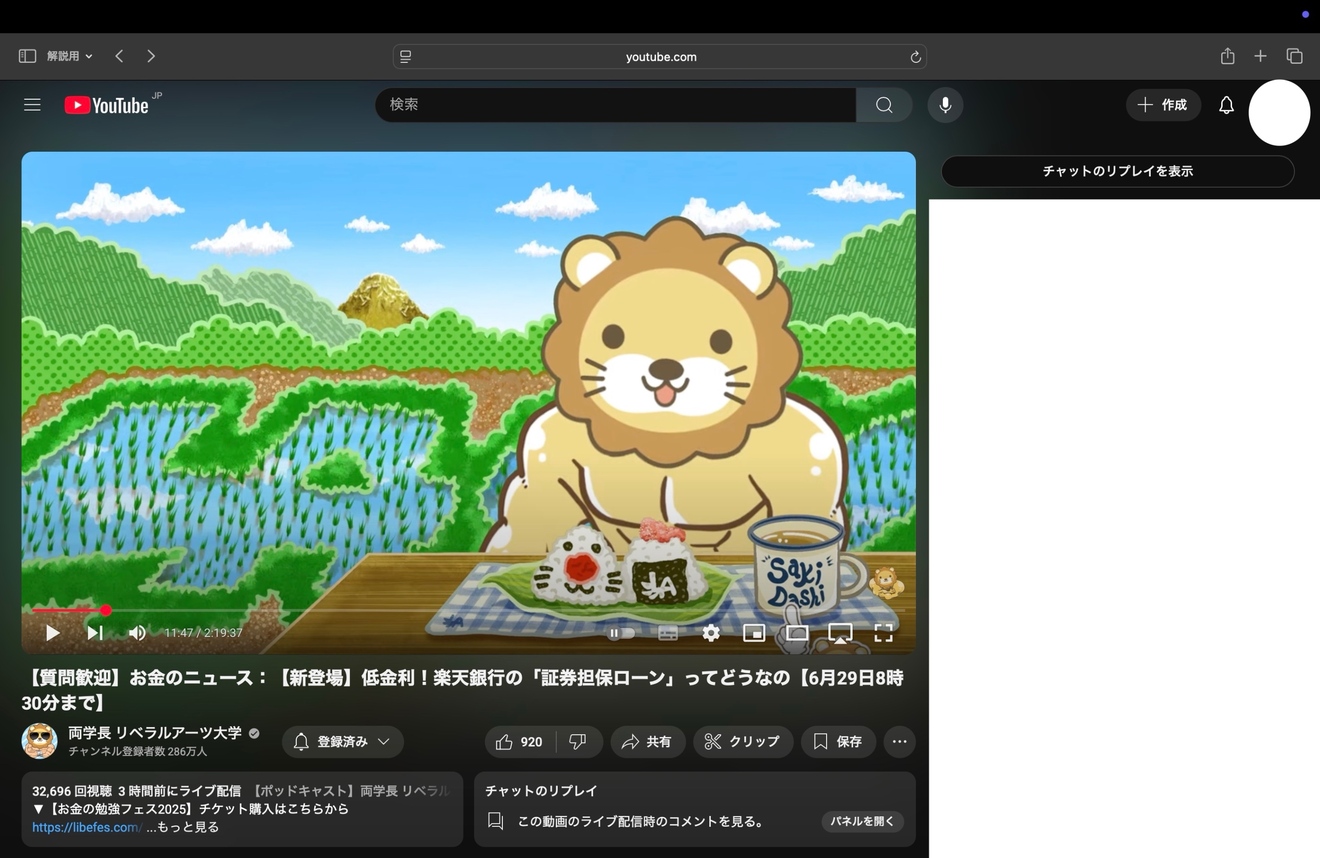Click the 32,696 回視聴 view count

[72, 791]
